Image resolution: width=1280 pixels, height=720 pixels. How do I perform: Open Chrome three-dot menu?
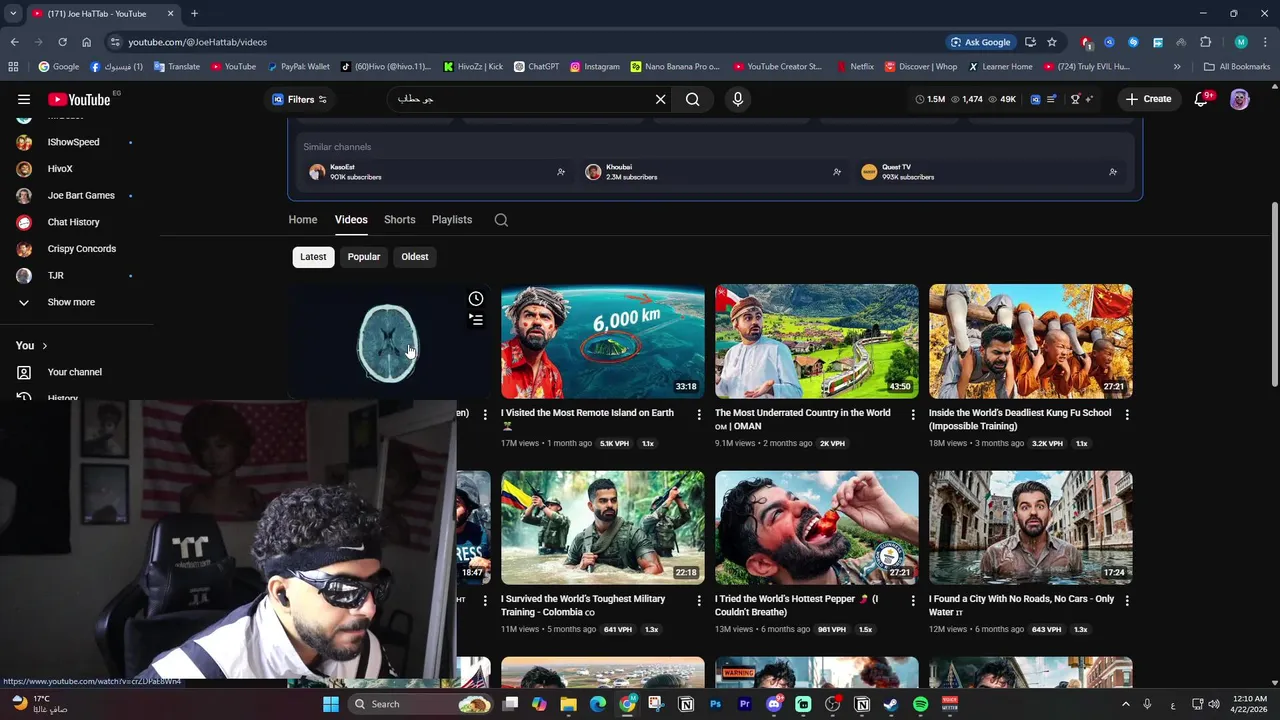[x=1263, y=42]
